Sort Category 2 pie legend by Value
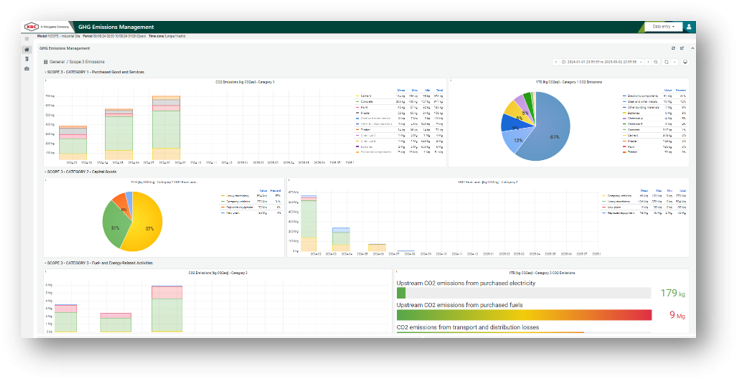This screenshot has height=380, width=738. (x=264, y=191)
